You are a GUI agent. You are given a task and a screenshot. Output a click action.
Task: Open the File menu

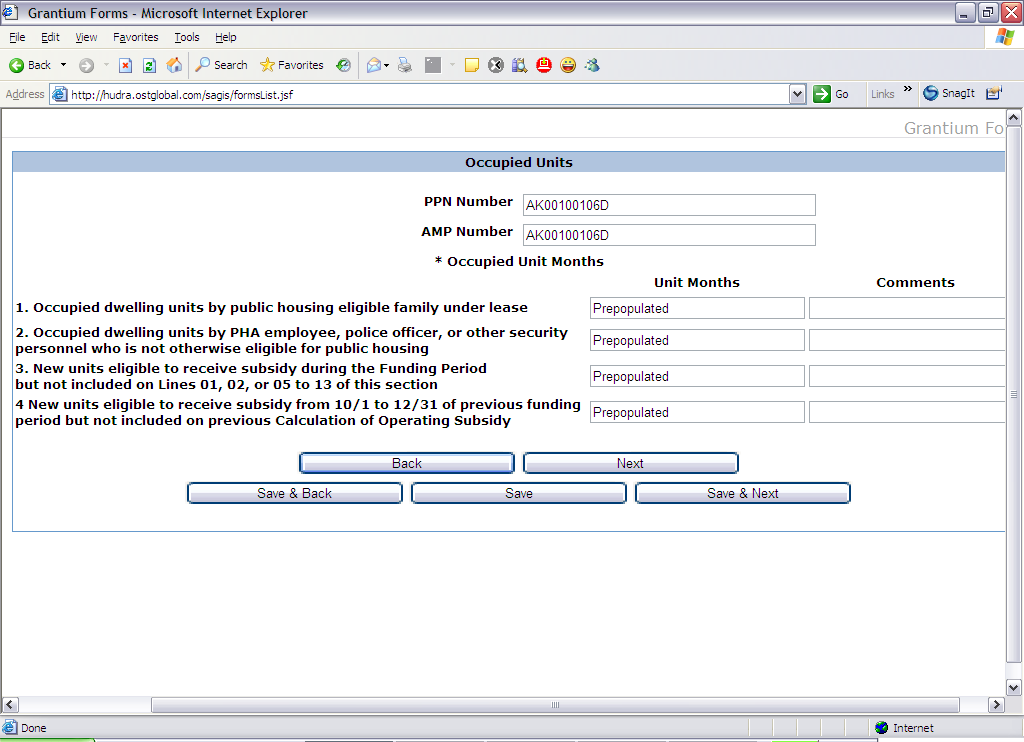(17, 37)
